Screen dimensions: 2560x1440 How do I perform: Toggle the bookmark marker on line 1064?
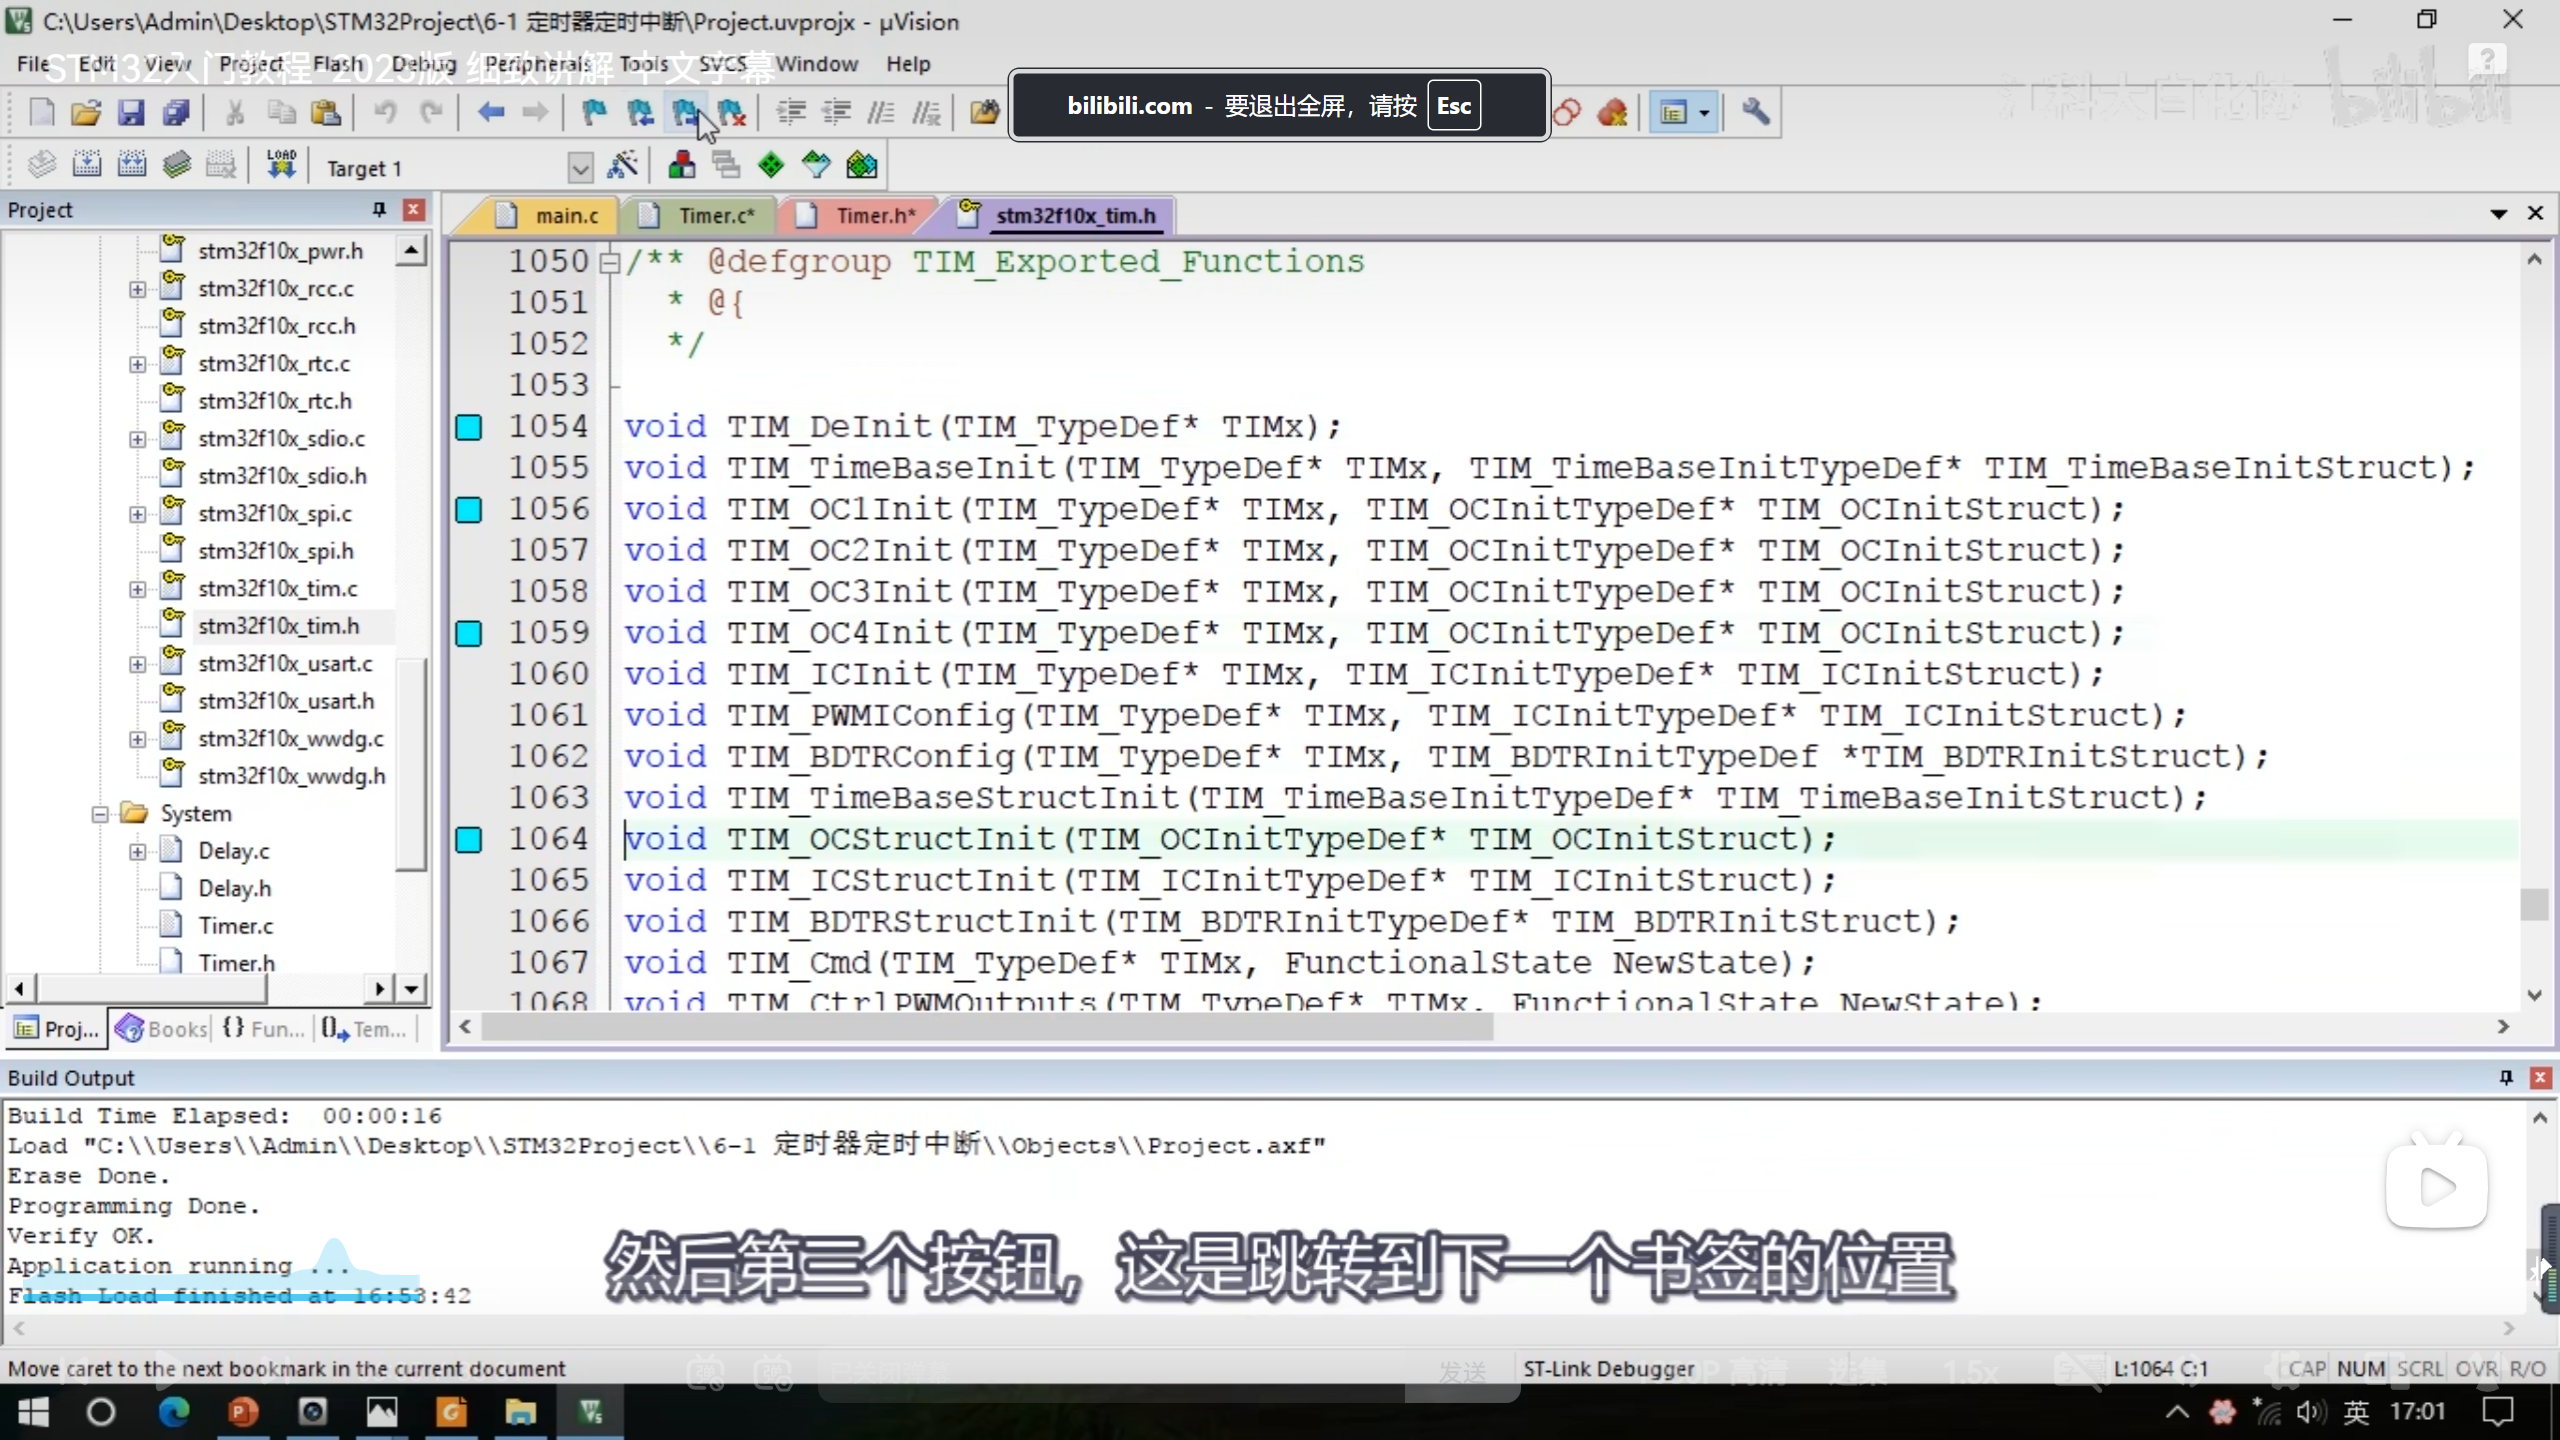[x=469, y=839]
